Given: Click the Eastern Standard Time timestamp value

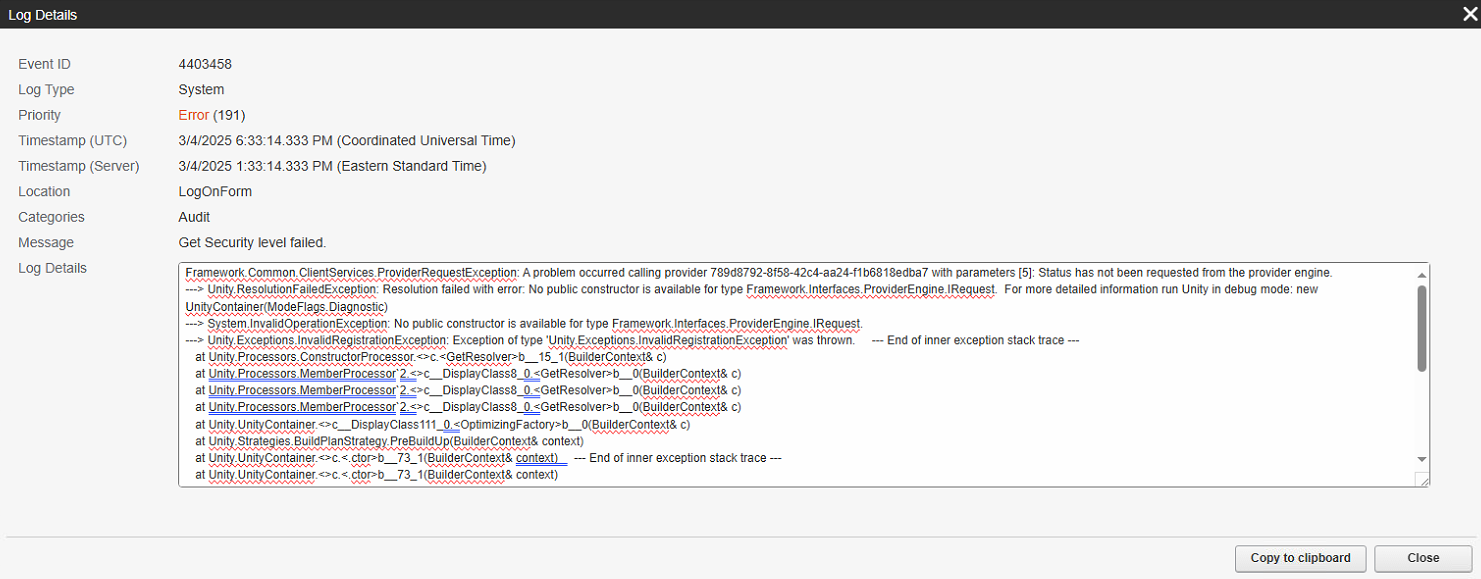Looking at the screenshot, I should (x=332, y=166).
